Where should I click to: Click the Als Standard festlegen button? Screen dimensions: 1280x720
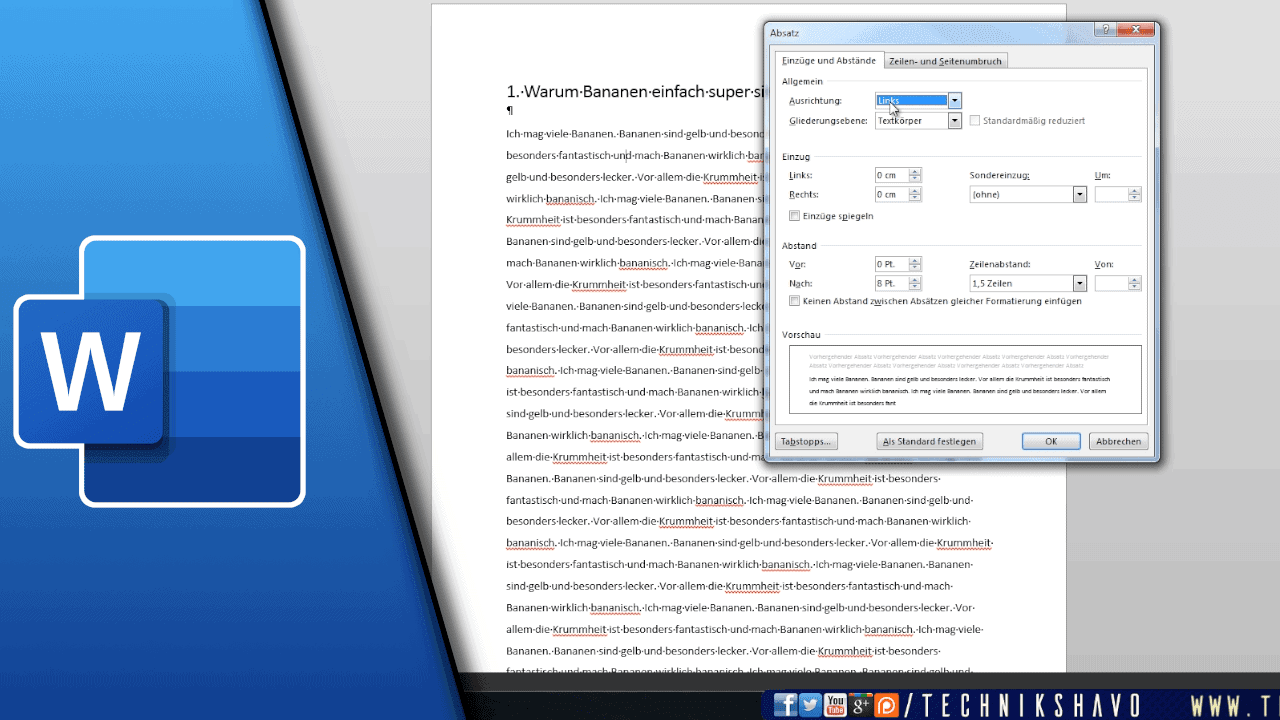(929, 441)
